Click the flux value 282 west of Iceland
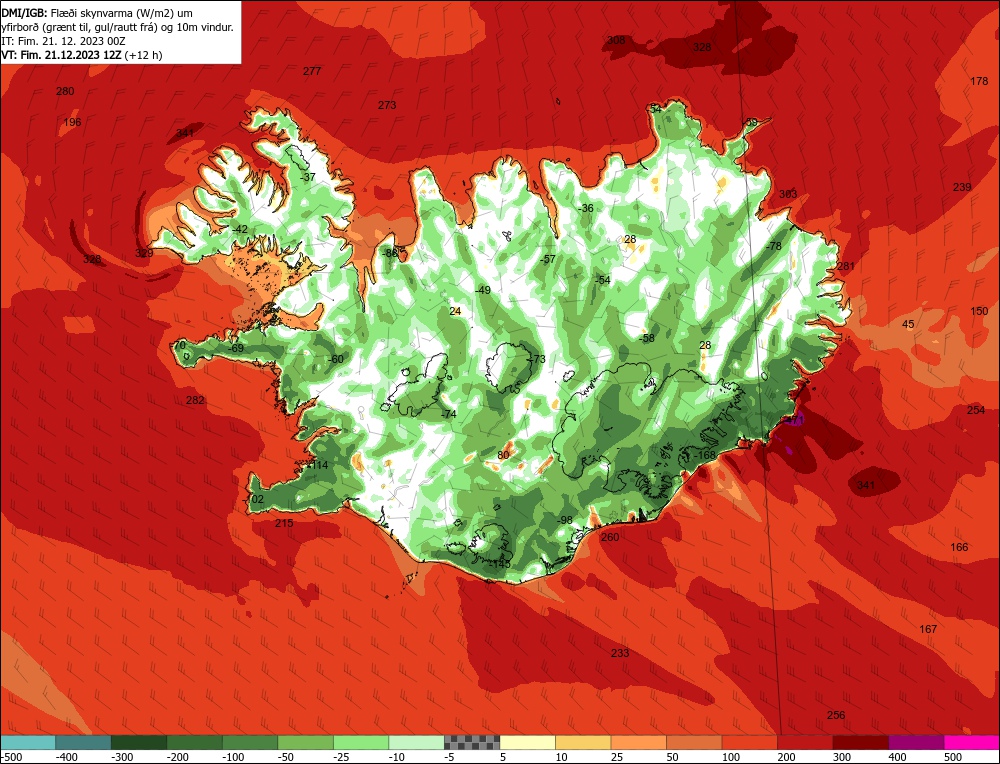This screenshot has height=764, width=1000. [x=195, y=400]
